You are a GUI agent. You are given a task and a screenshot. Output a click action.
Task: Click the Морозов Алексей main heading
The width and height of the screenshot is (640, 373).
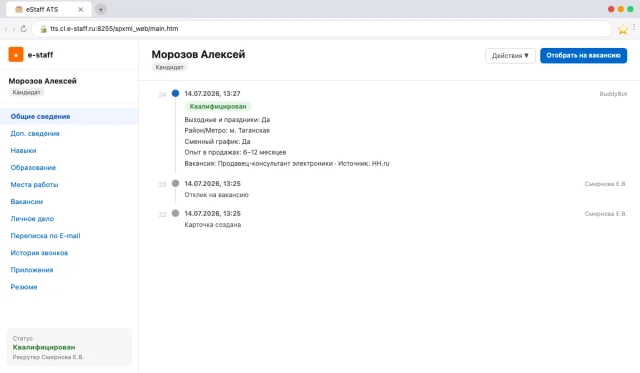198,54
